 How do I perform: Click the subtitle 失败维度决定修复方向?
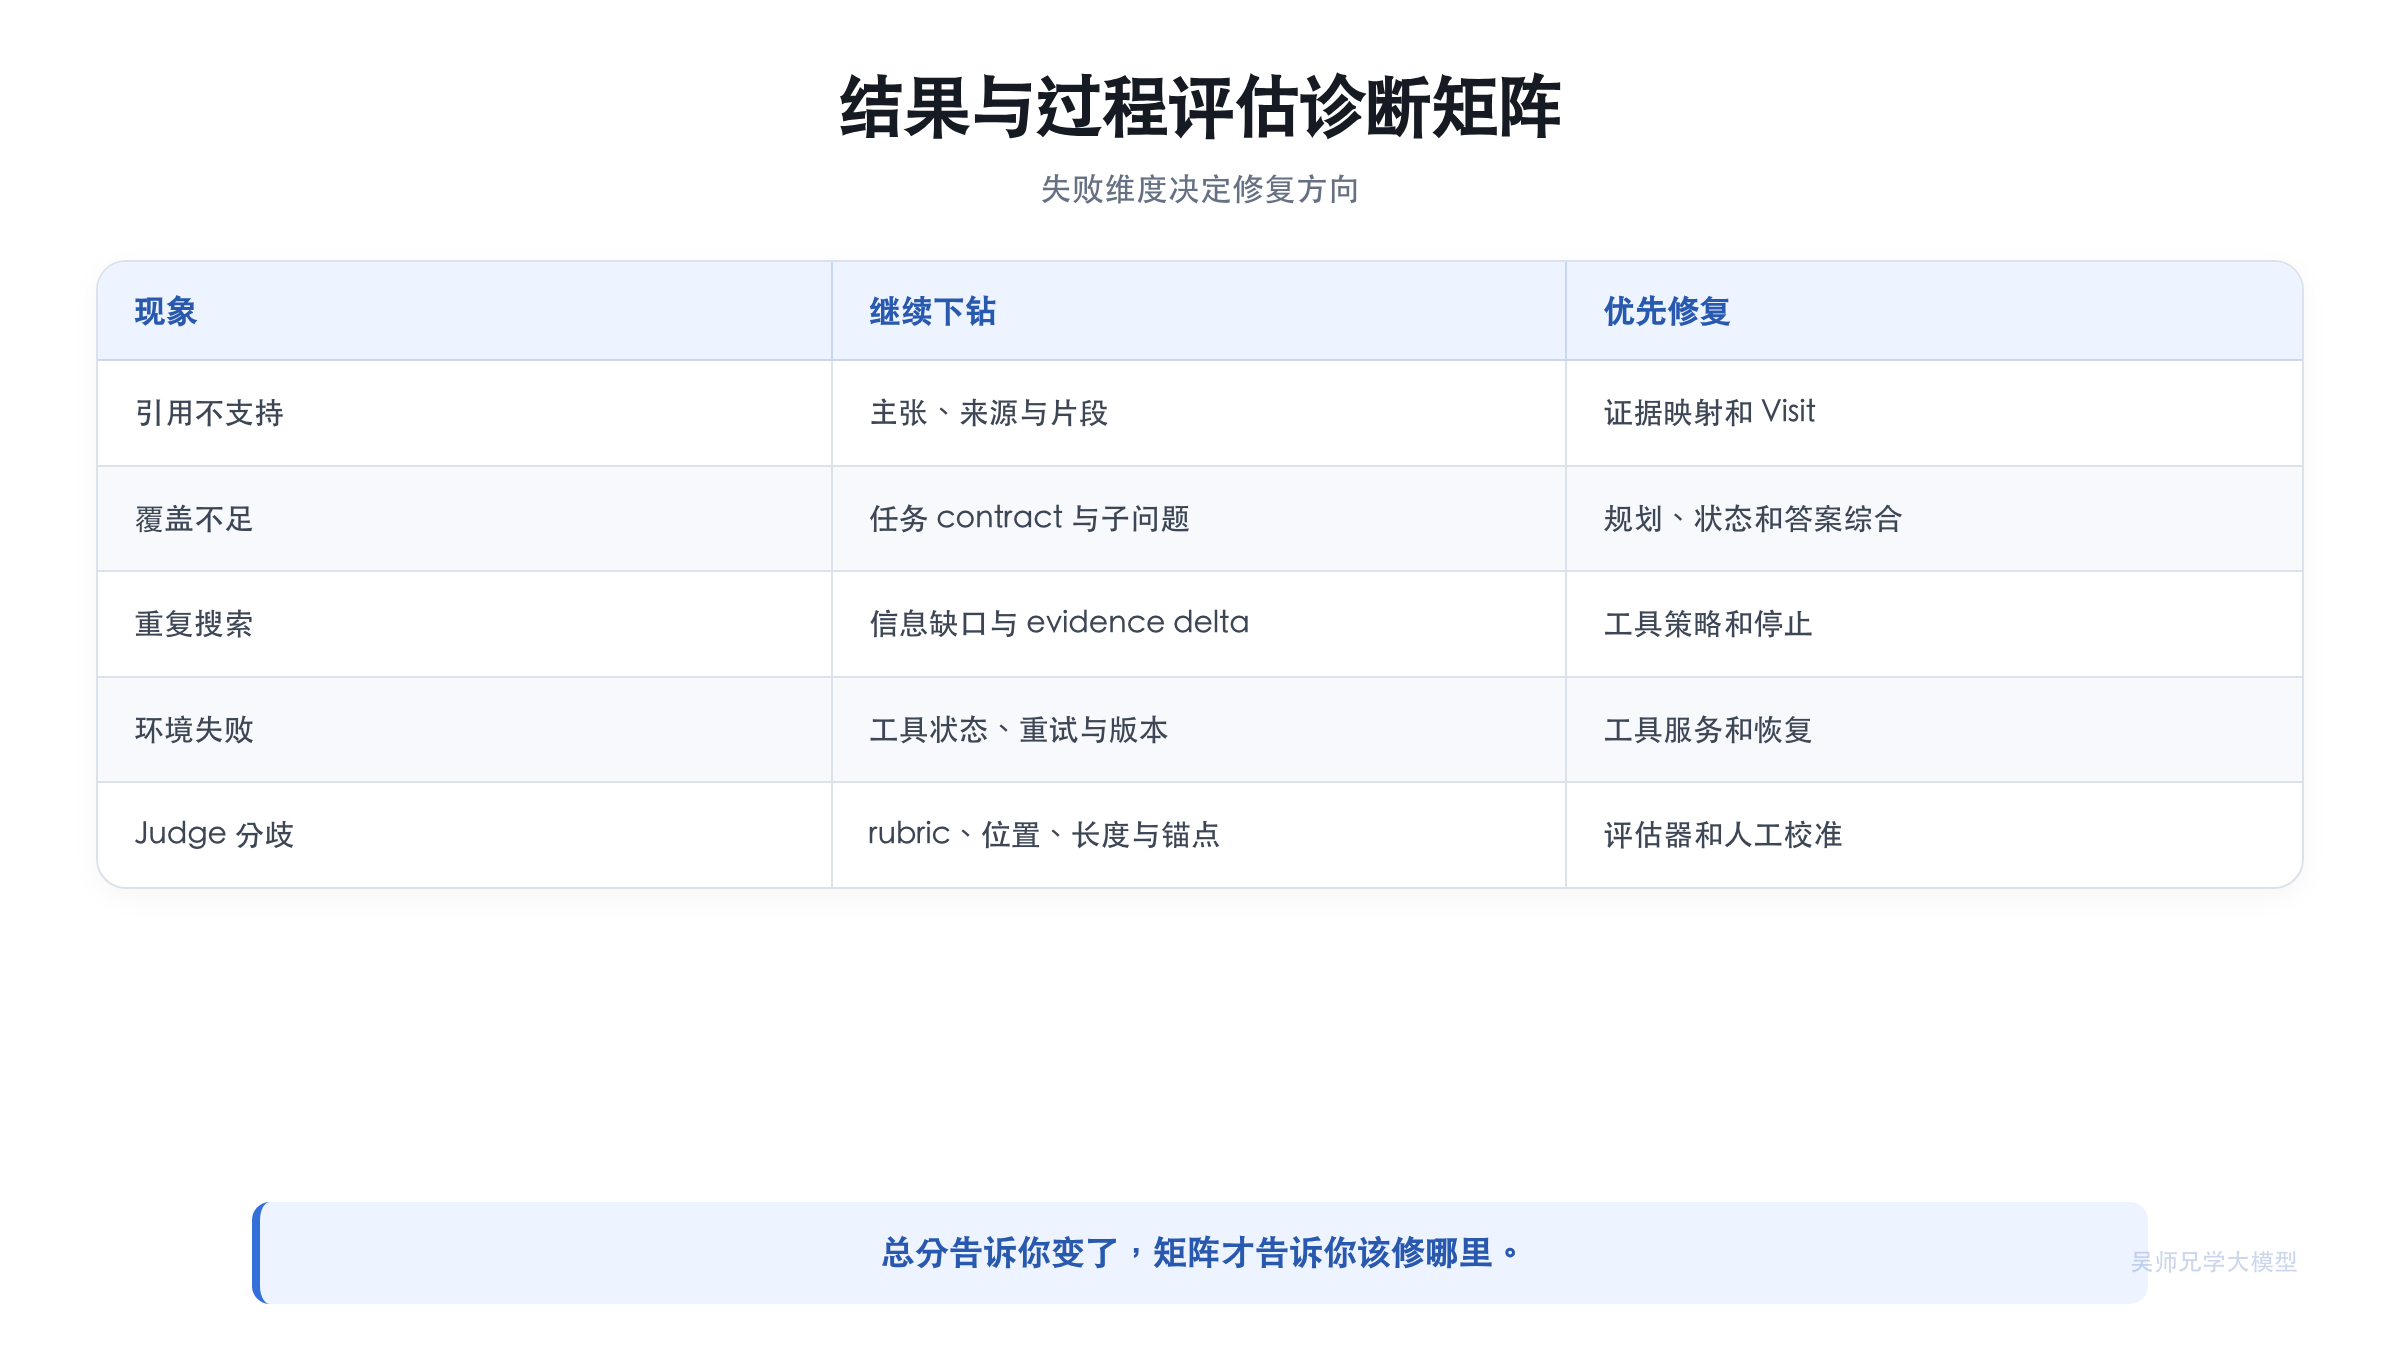[x=1200, y=189]
